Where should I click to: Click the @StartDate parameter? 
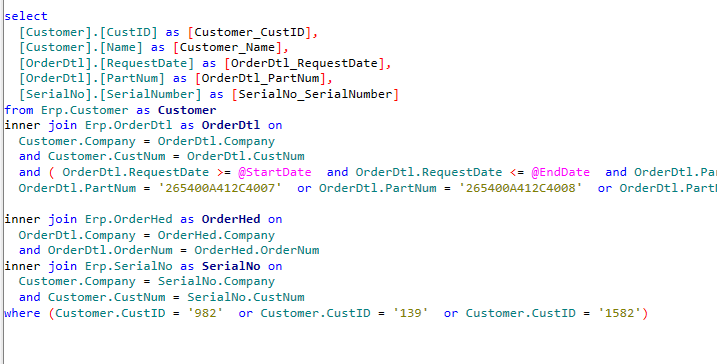[x=275, y=172]
